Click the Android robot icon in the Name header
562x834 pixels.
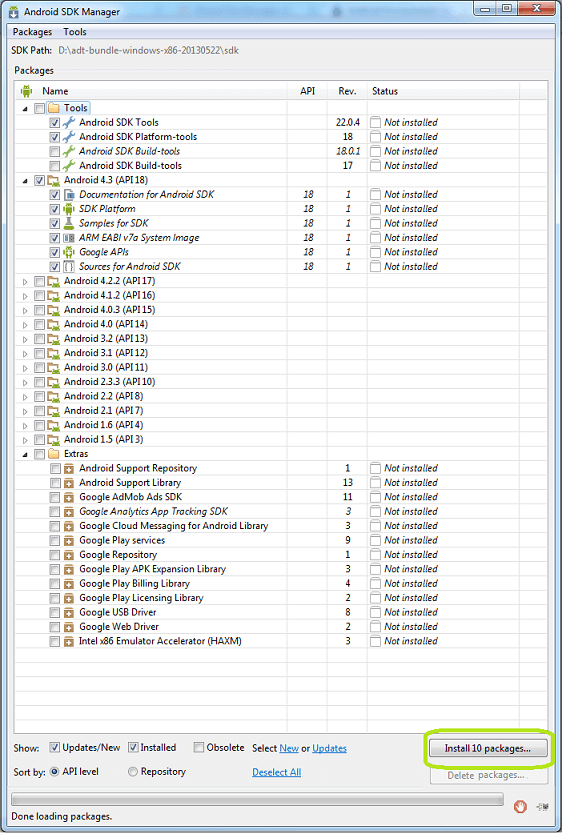(x=27, y=91)
